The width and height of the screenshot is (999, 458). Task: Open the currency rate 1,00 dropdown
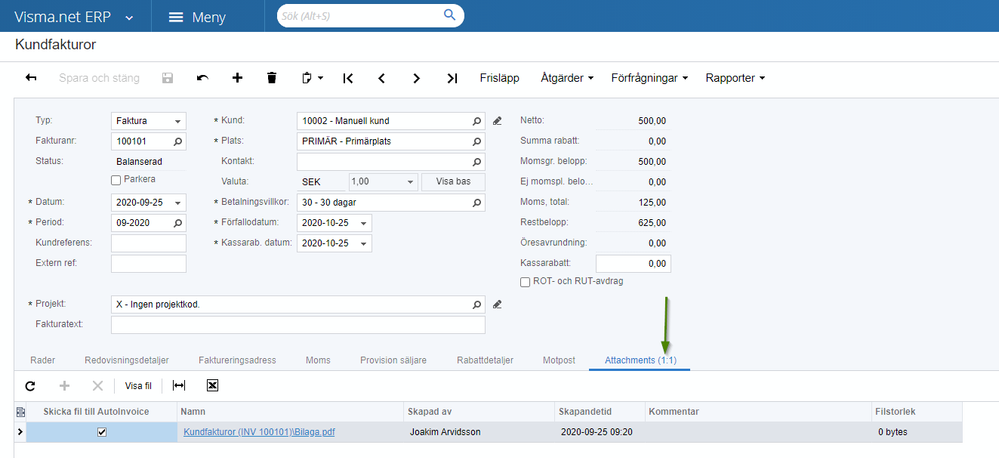pos(411,182)
